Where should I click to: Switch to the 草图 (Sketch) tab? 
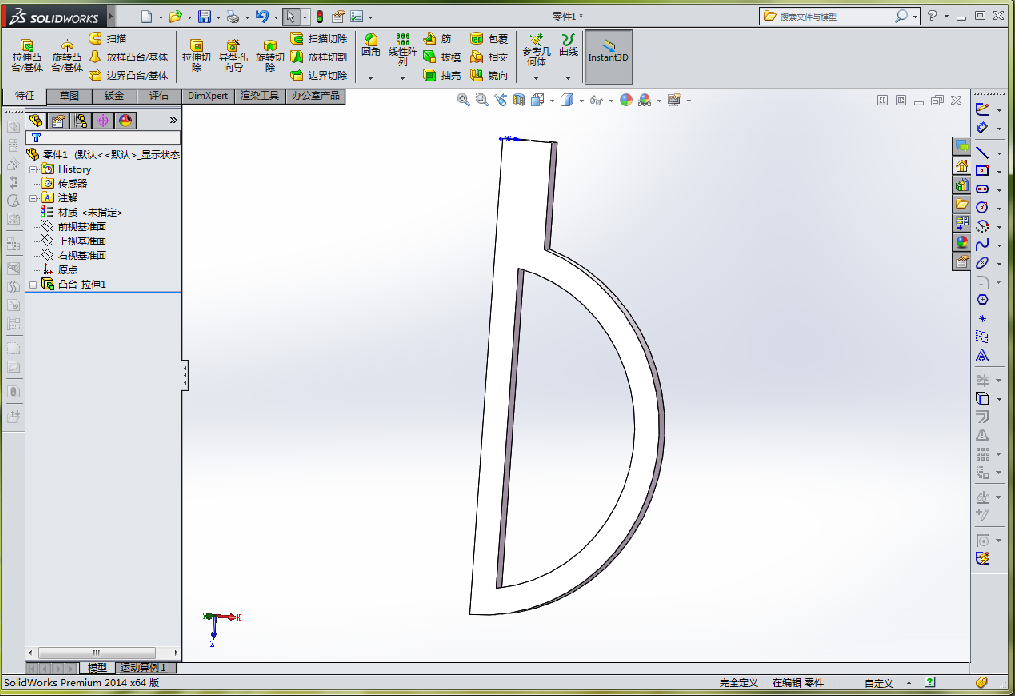(x=69, y=96)
